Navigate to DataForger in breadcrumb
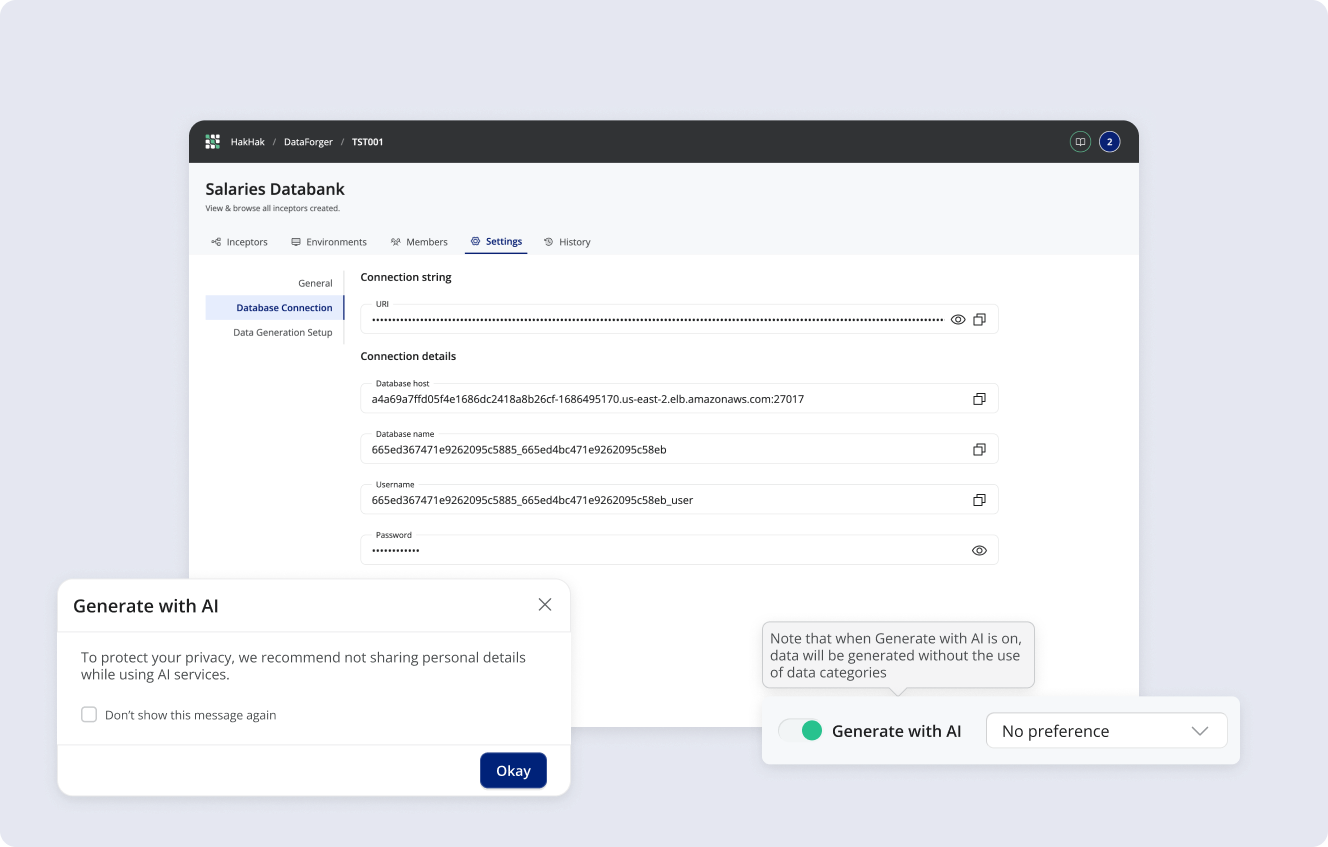This screenshot has width=1328, height=847. pyautogui.click(x=308, y=142)
